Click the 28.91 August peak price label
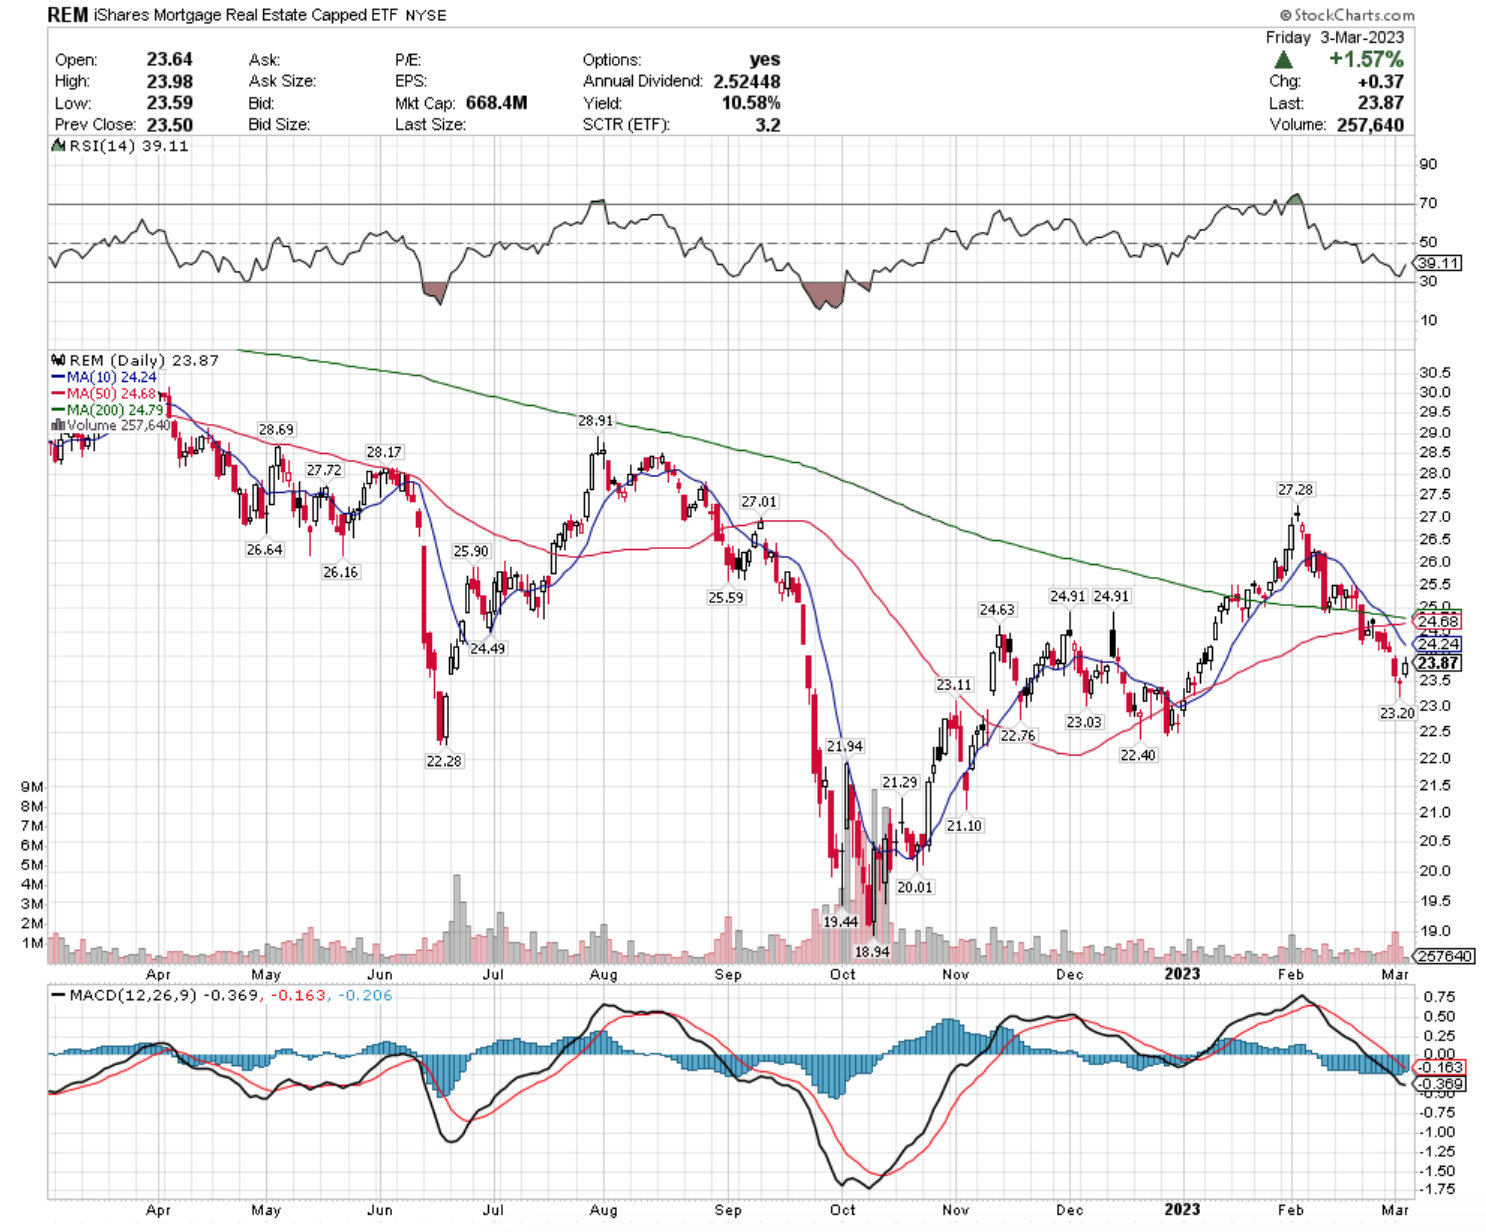This screenshot has width=1486, height=1232. click(x=595, y=421)
